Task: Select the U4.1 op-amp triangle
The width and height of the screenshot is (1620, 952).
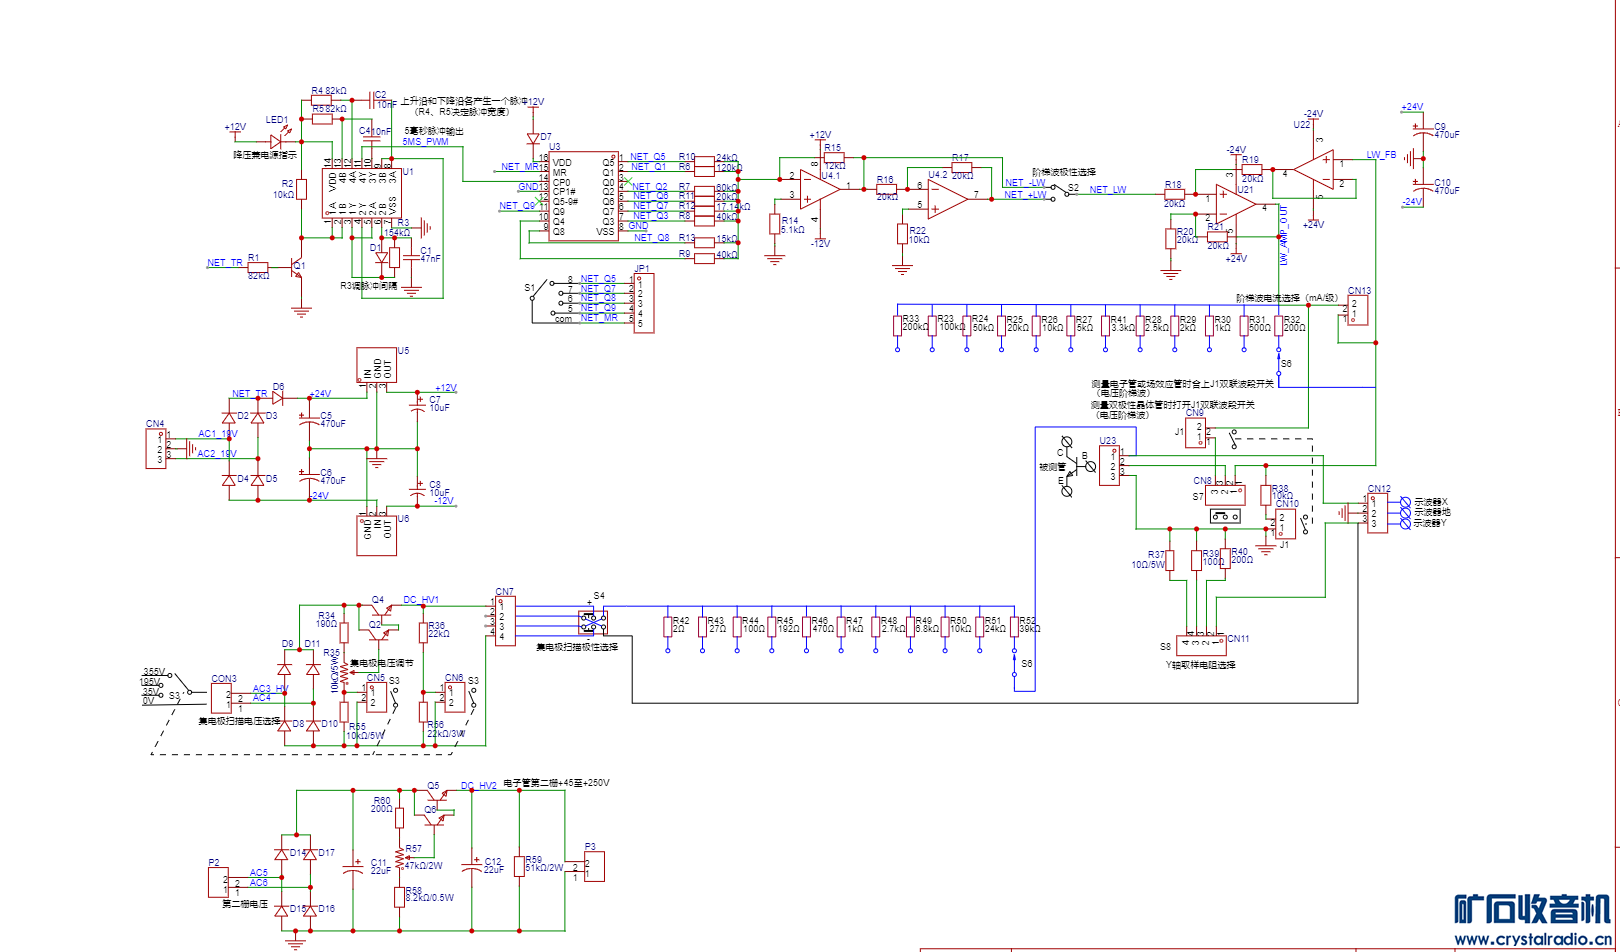Action: point(819,188)
